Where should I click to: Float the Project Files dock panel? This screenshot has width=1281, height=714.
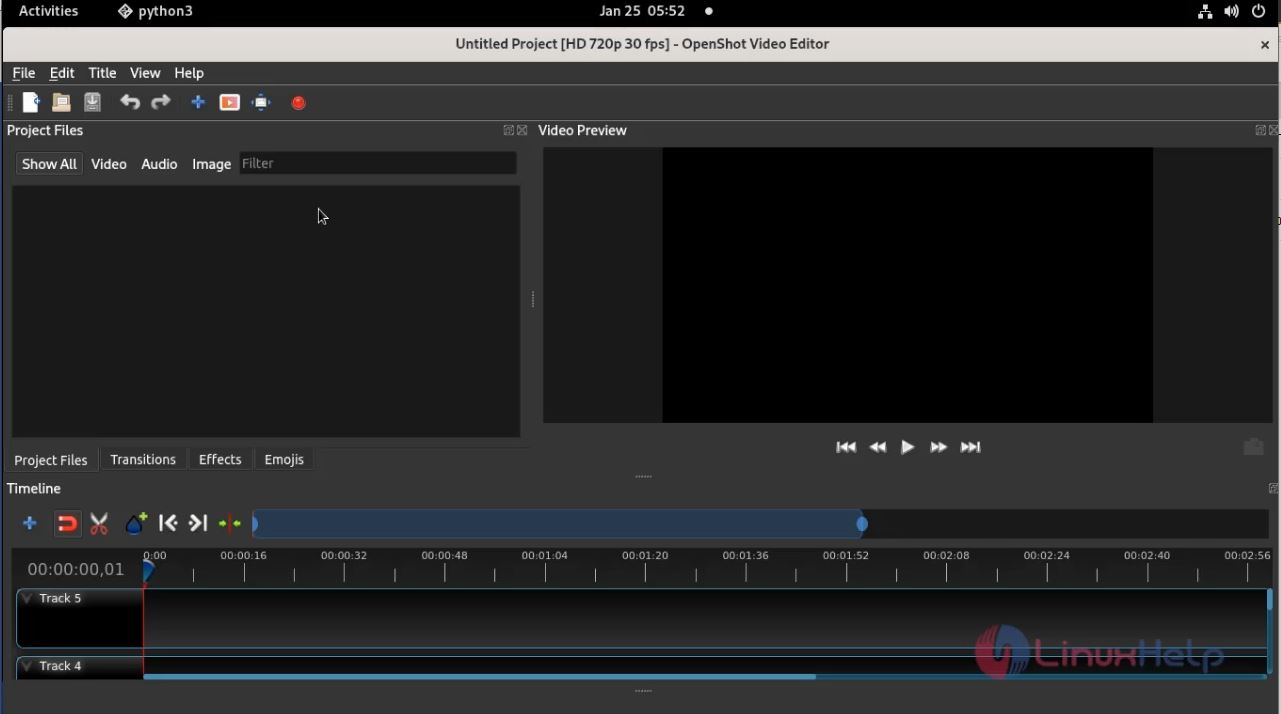click(508, 130)
